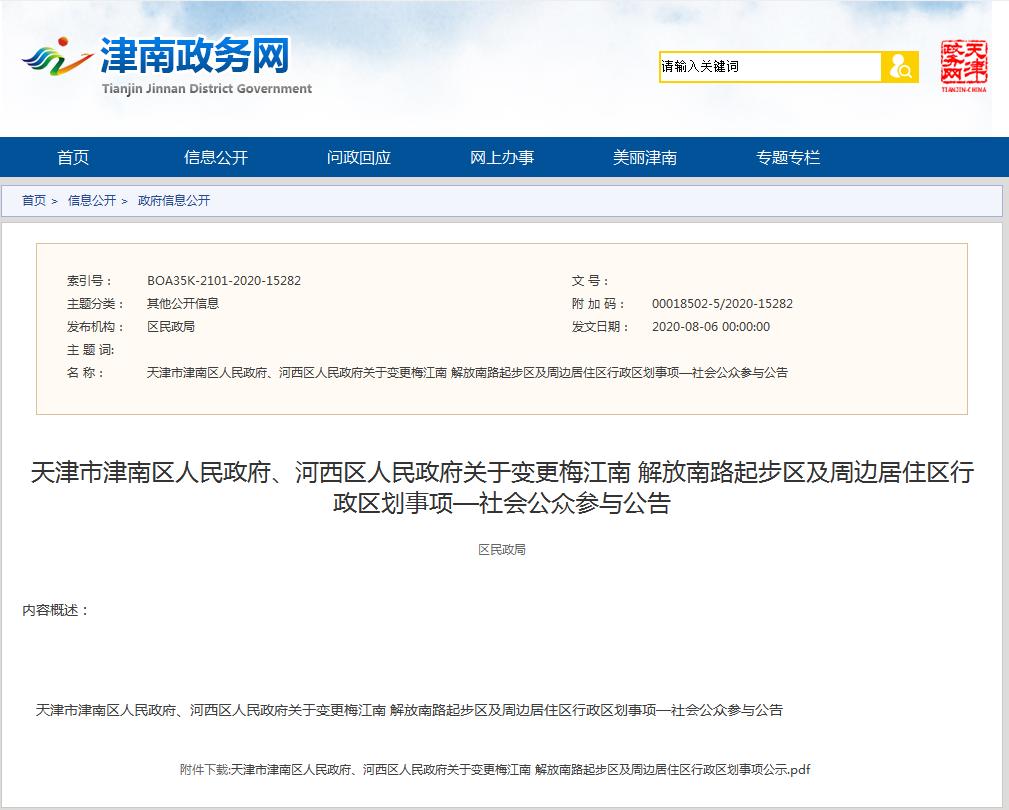Click the yellow search magnifier button
The image size is (1009, 810).
click(900, 67)
